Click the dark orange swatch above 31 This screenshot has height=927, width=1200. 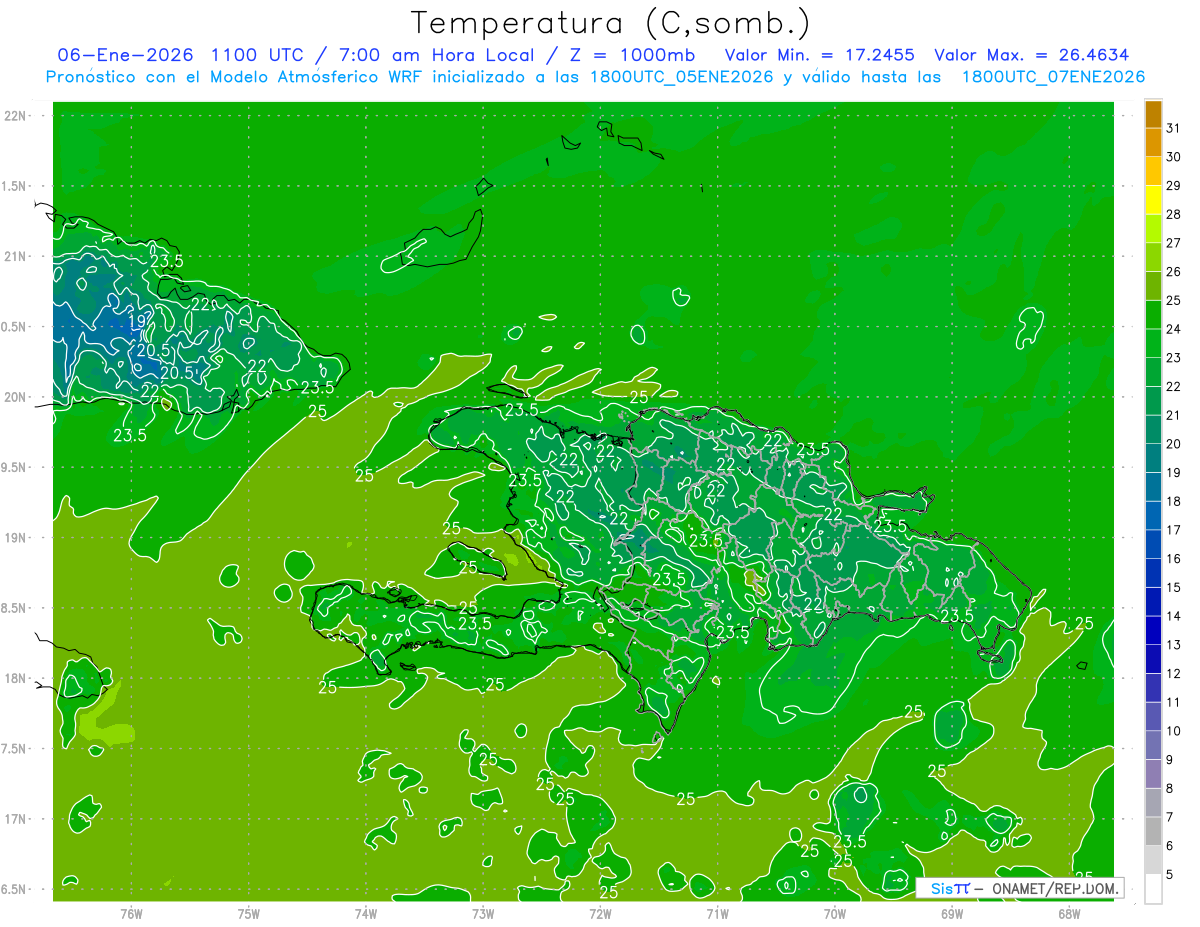(x=1153, y=115)
